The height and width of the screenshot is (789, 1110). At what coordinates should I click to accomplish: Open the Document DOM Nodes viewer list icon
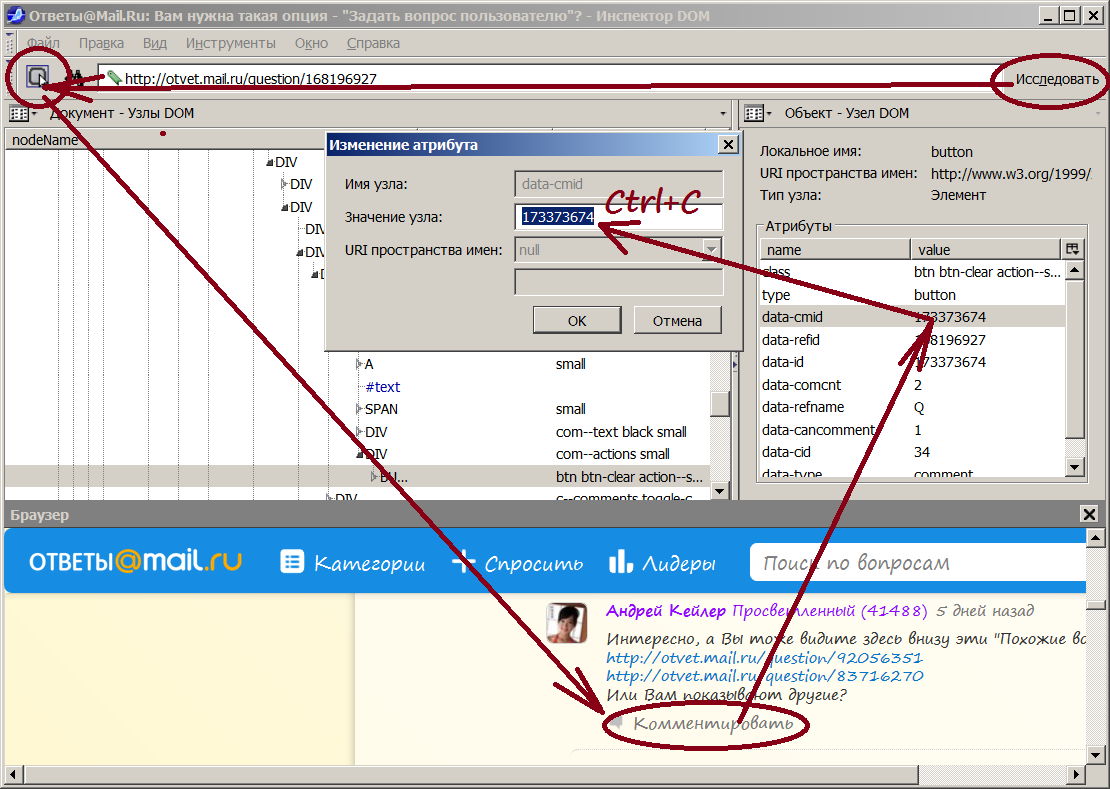coord(18,114)
